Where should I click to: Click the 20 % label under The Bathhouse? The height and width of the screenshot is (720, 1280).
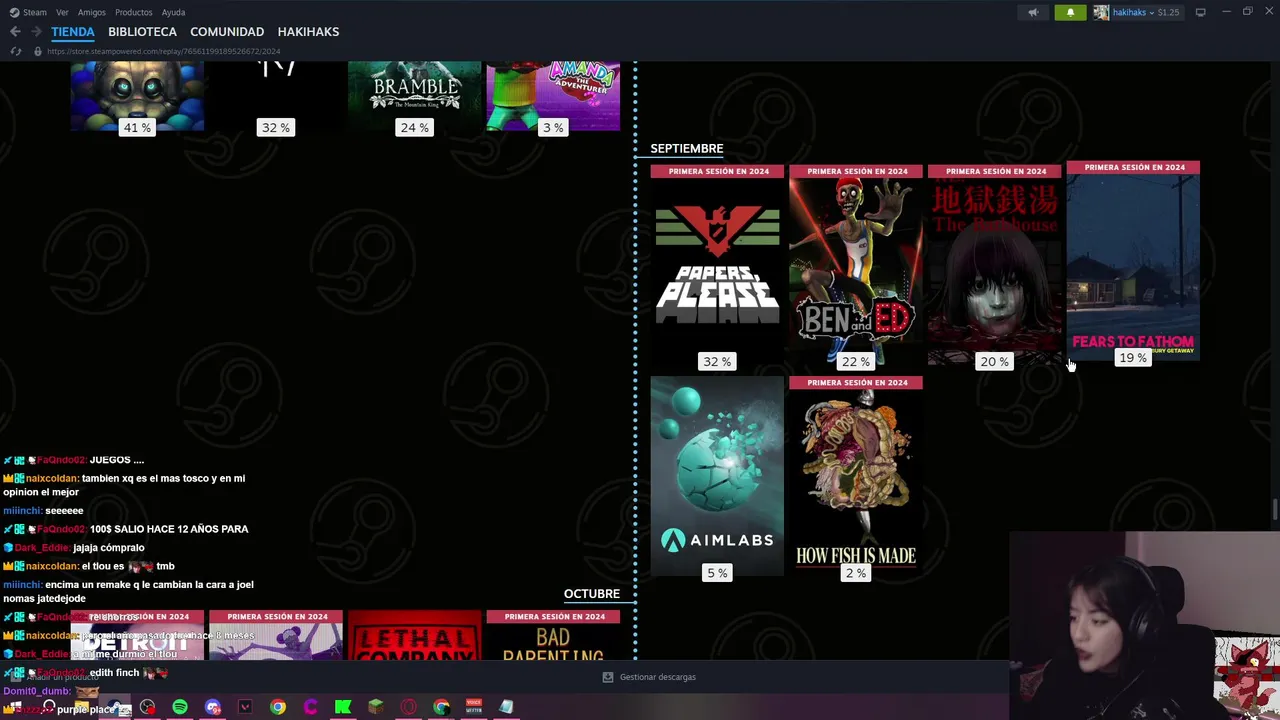click(994, 362)
